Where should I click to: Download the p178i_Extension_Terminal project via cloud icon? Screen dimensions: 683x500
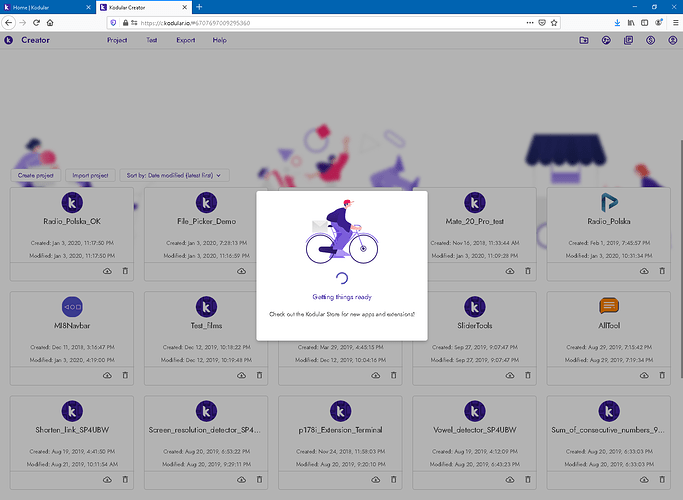(x=375, y=480)
